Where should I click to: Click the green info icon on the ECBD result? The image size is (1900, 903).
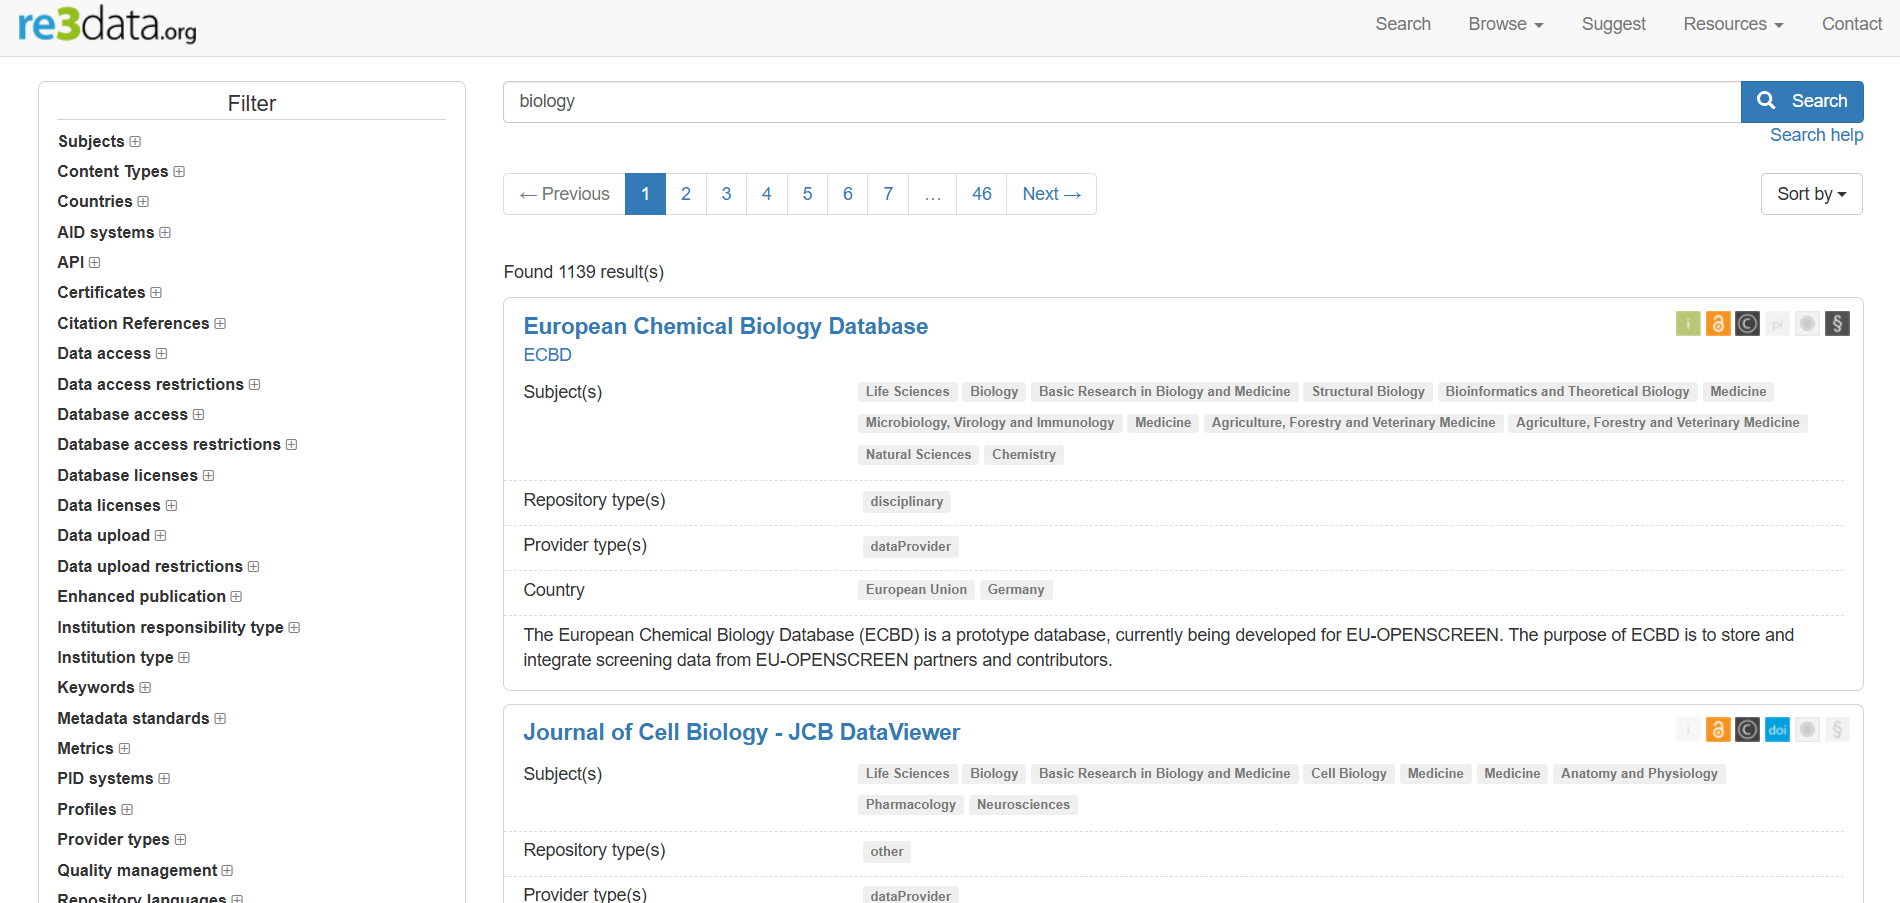click(x=1687, y=324)
